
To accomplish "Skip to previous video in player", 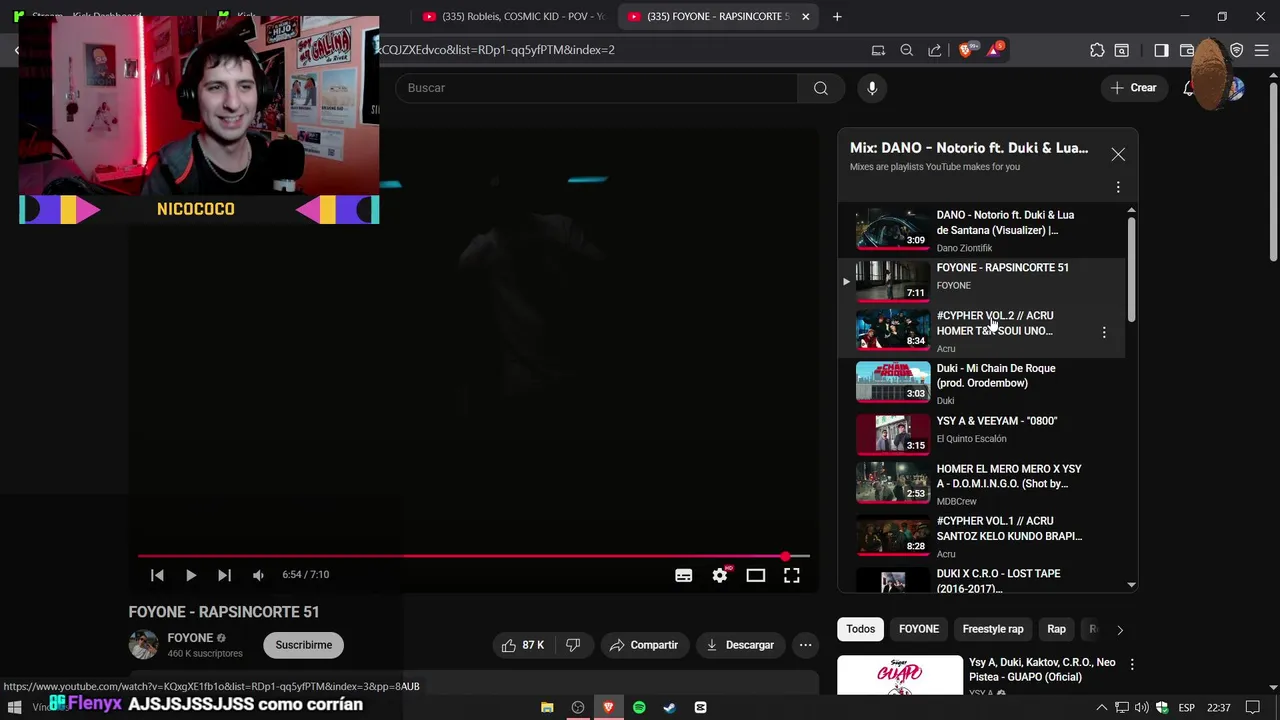I will tap(157, 575).
